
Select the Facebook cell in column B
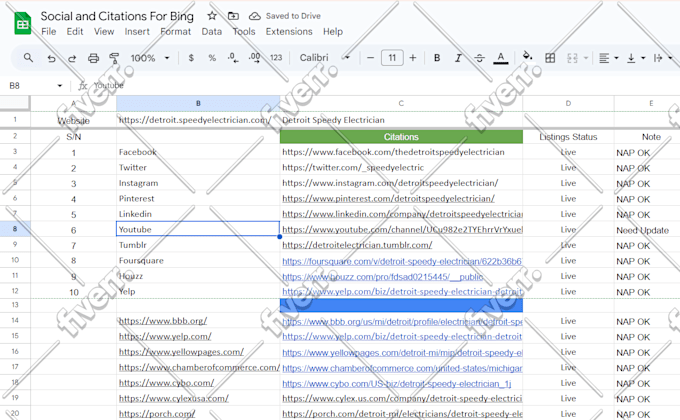198,152
